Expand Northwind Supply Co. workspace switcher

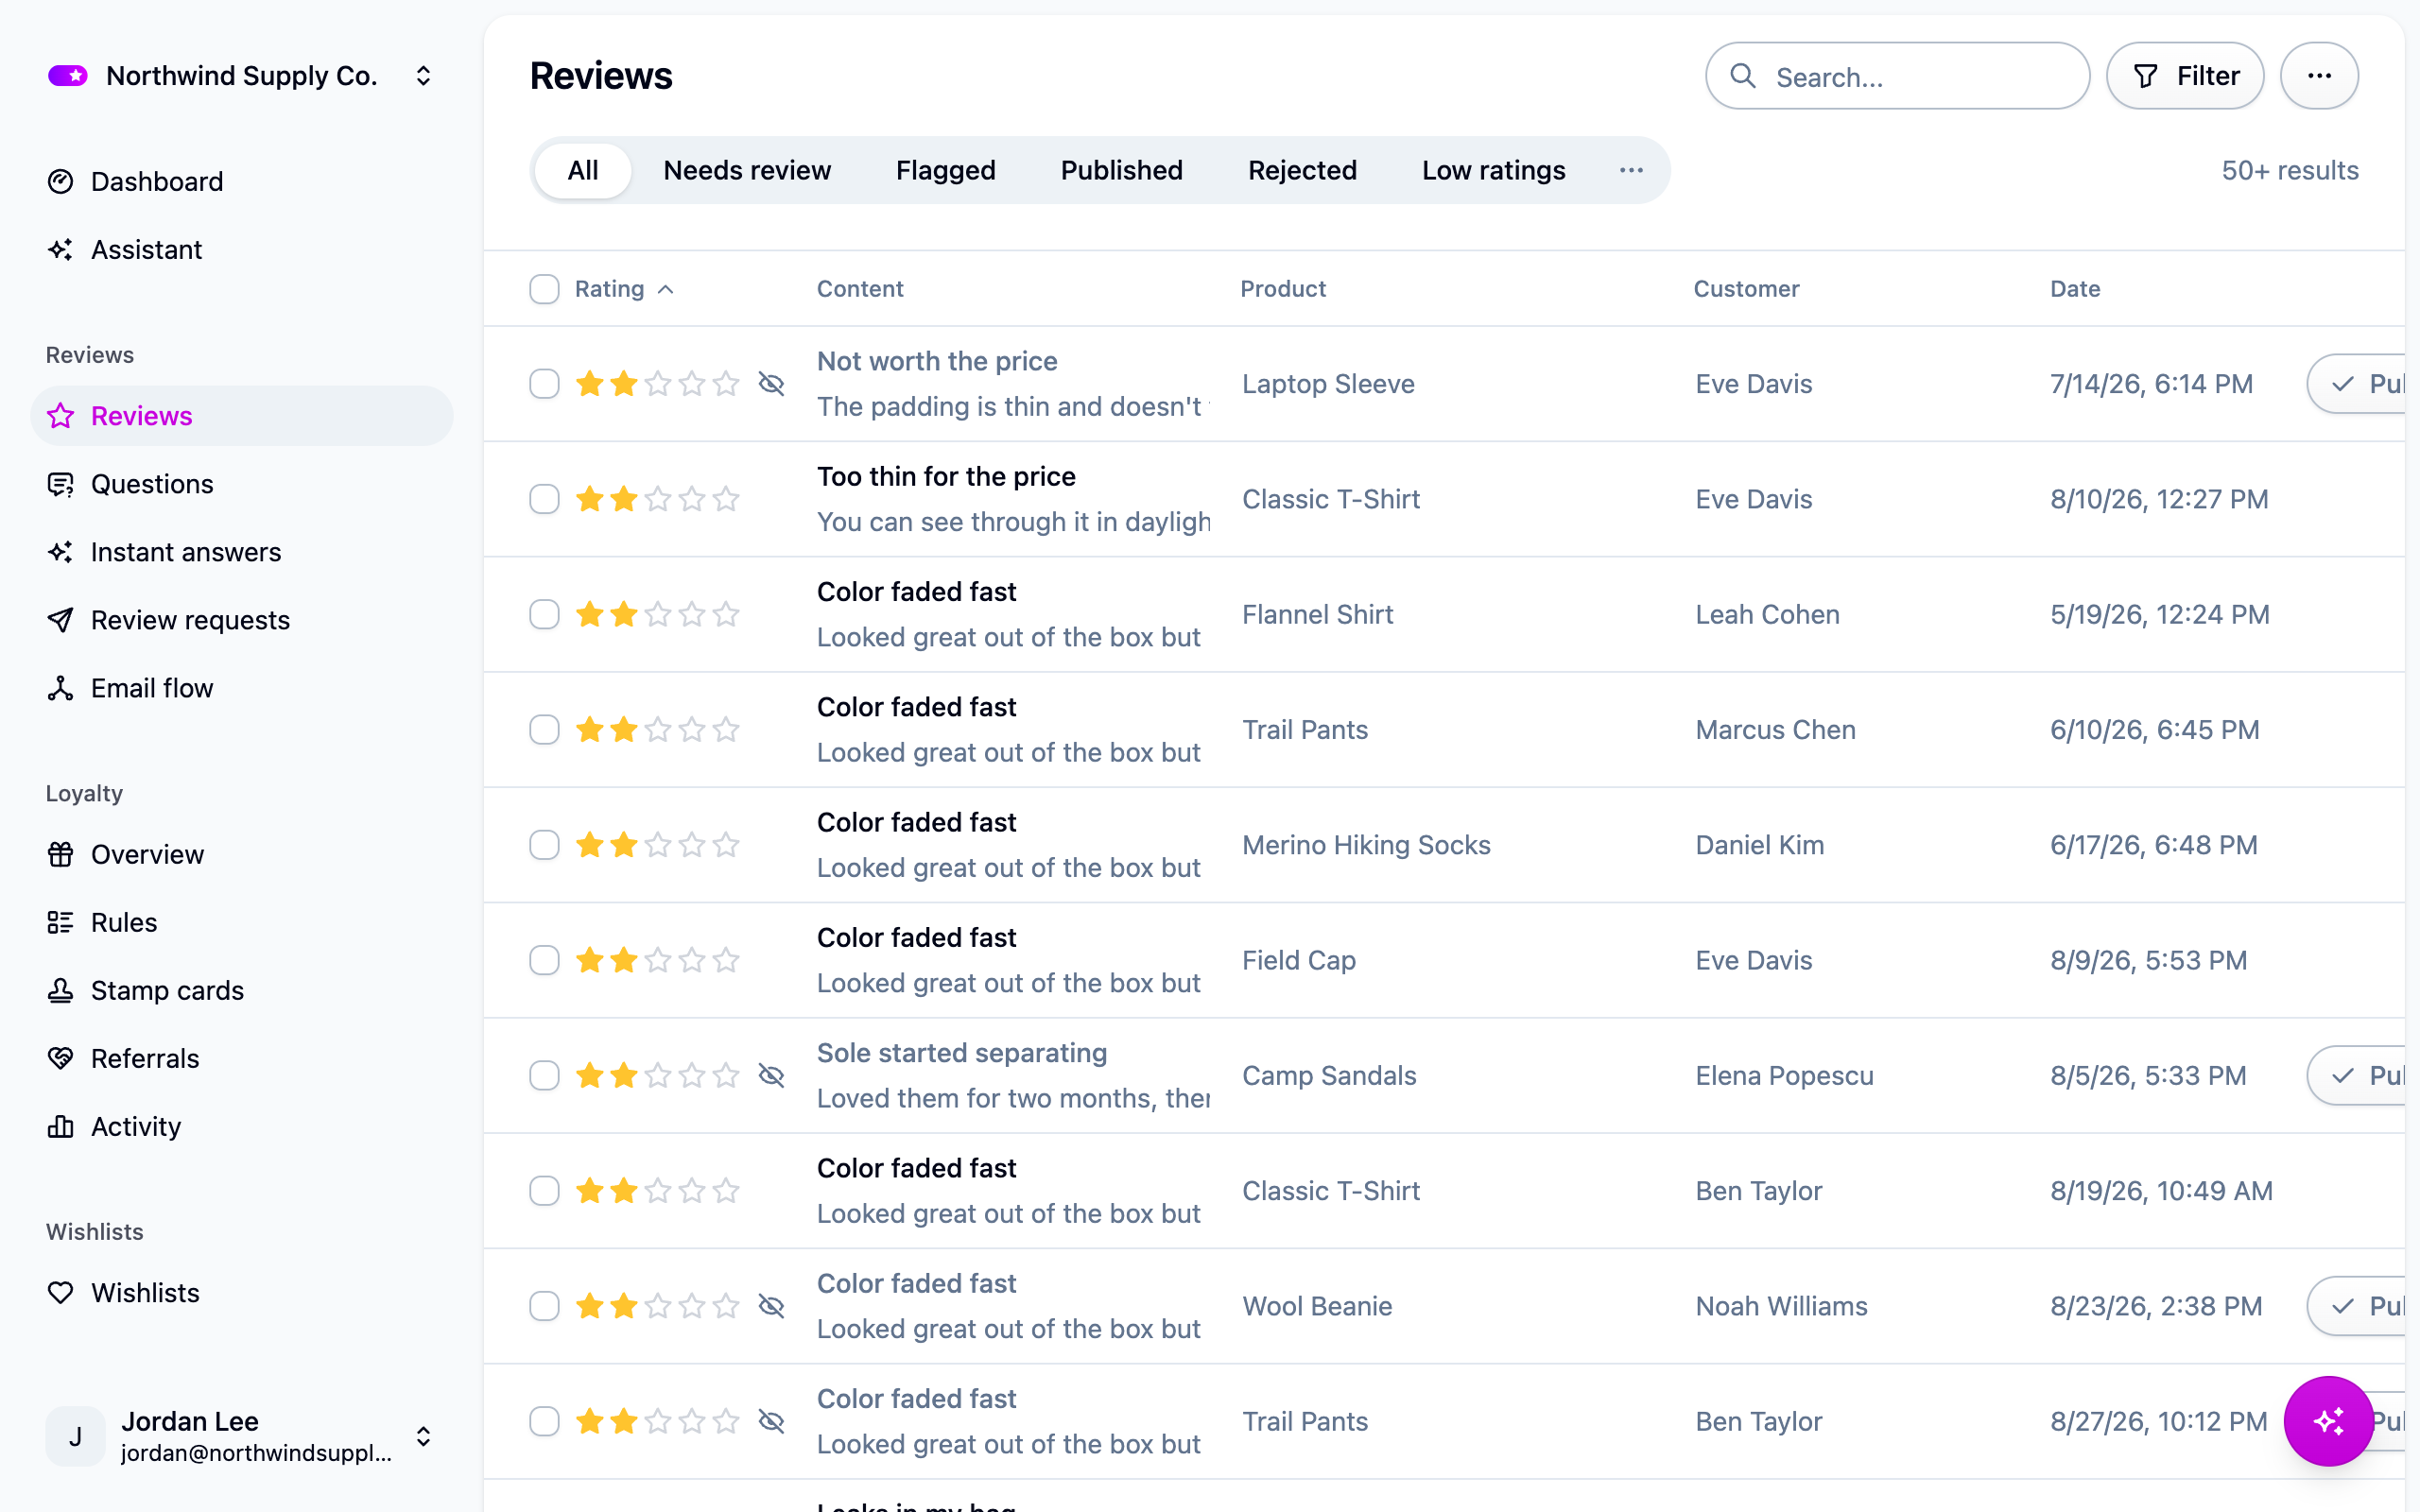[x=241, y=76]
